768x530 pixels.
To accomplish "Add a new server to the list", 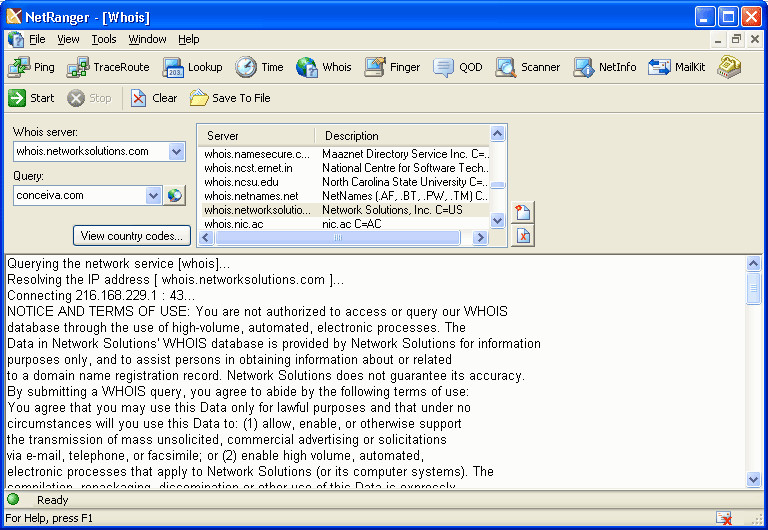I will pyautogui.click(x=523, y=213).
